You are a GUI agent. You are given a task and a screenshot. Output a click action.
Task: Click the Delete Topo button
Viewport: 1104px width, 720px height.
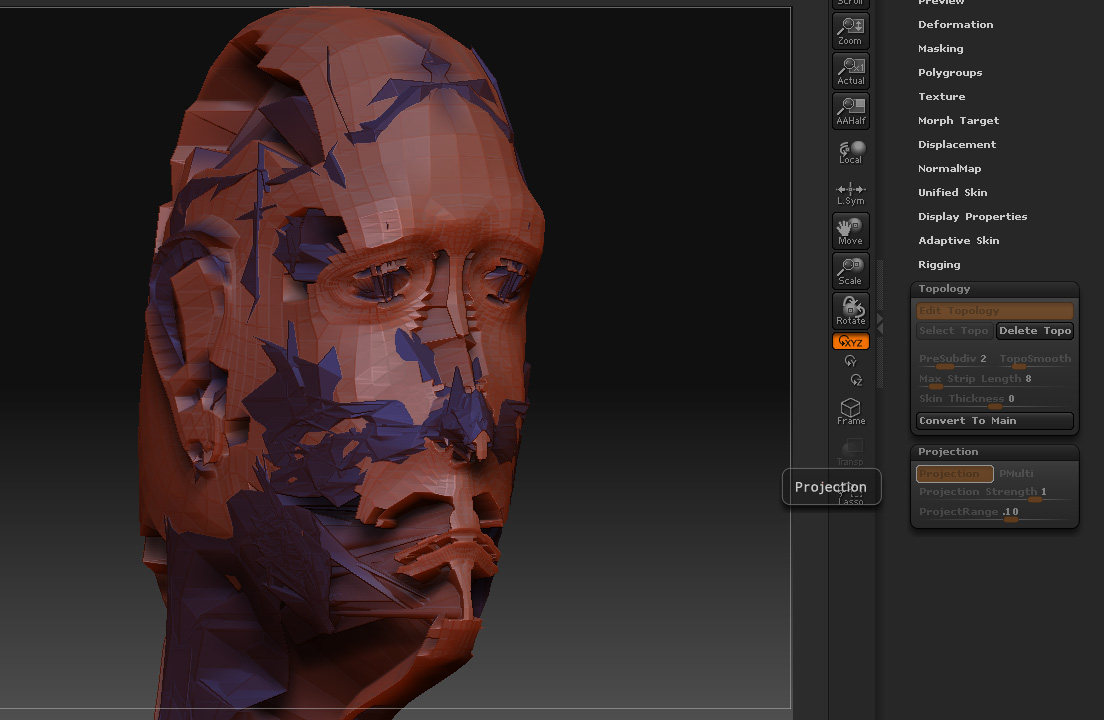click(x=1035, y=331)
